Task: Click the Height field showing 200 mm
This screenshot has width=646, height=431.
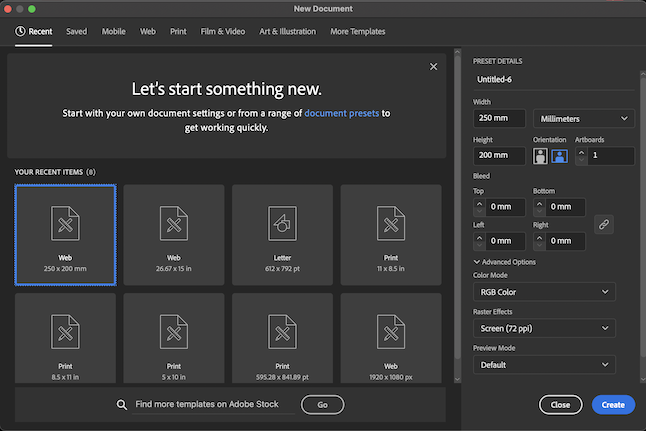Action: 499,156
